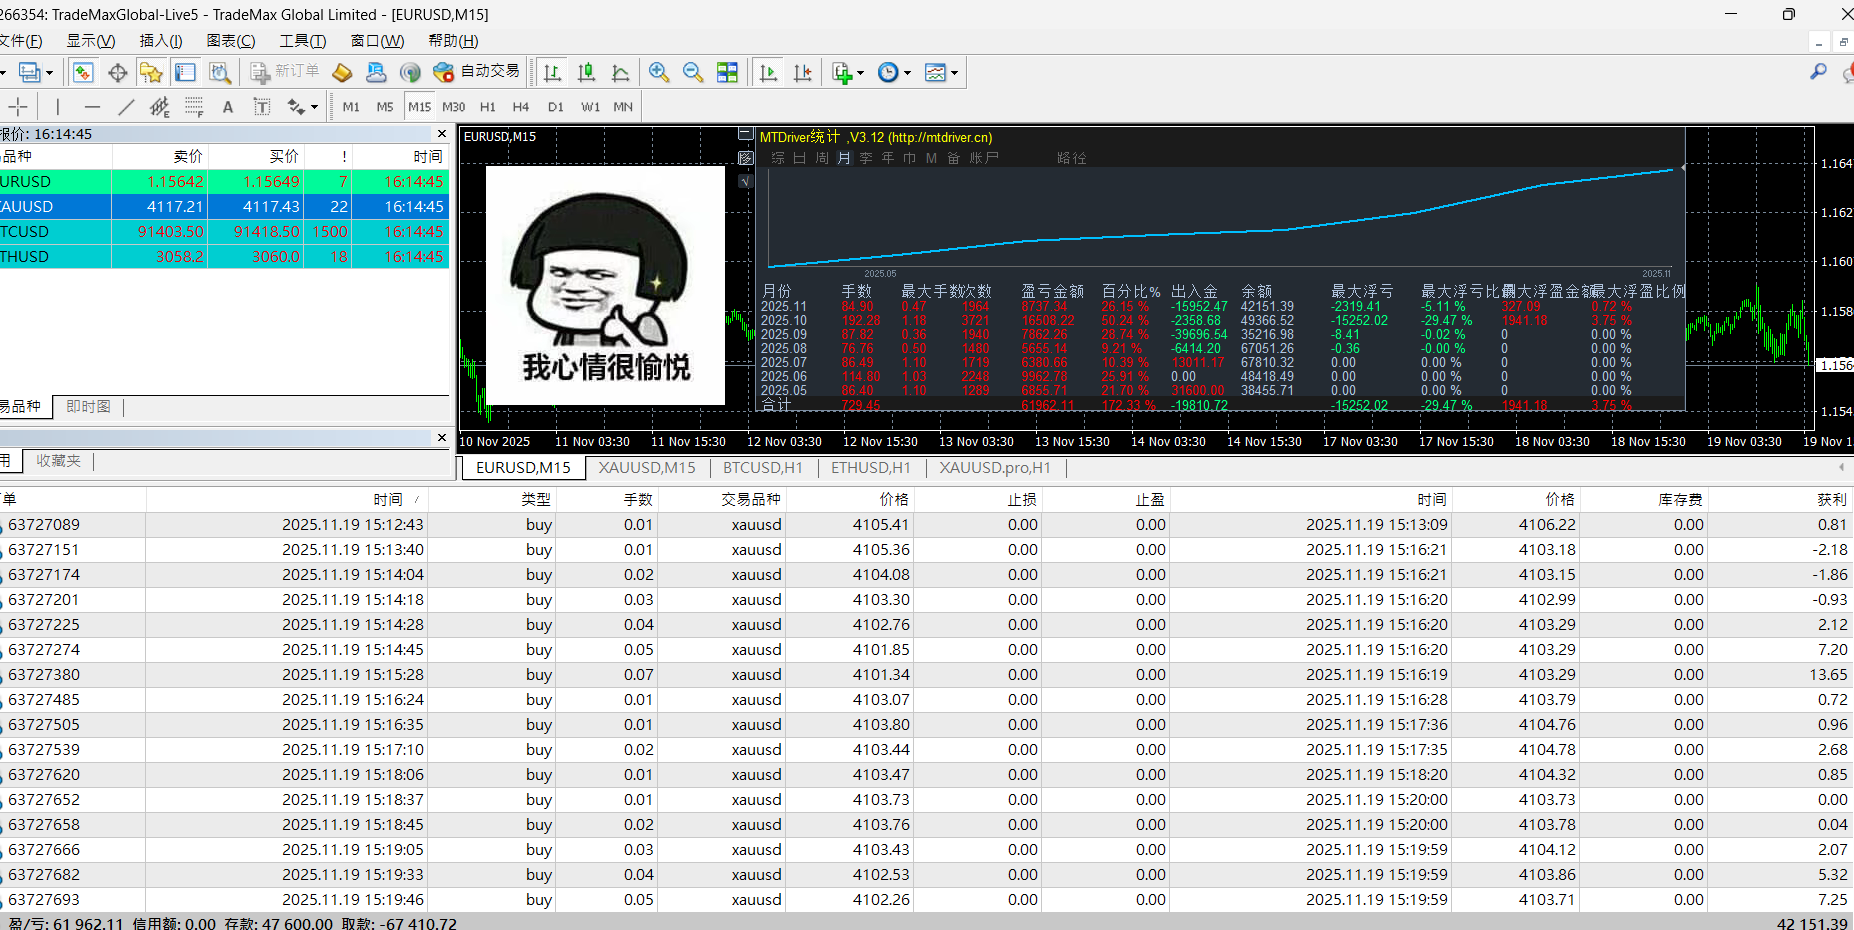Click the Zoom In magnifier icon

(658, 72)
